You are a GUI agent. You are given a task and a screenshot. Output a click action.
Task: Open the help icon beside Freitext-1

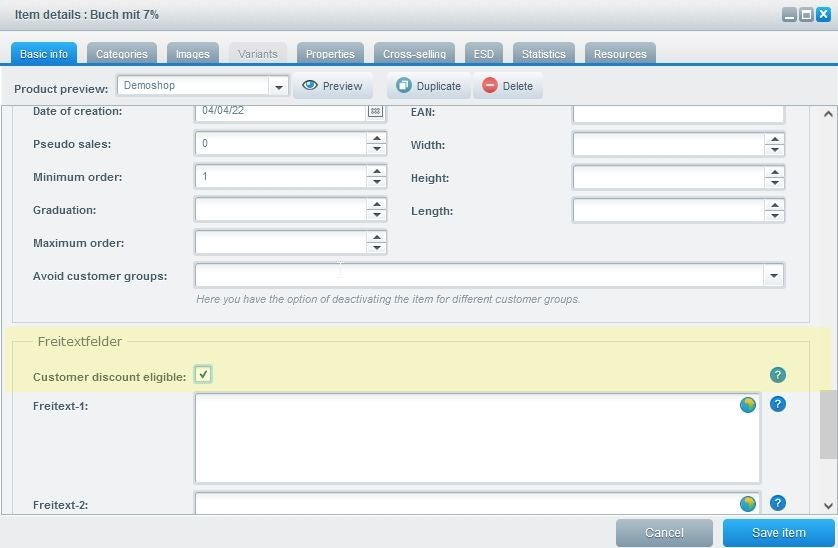coord(778,404)
